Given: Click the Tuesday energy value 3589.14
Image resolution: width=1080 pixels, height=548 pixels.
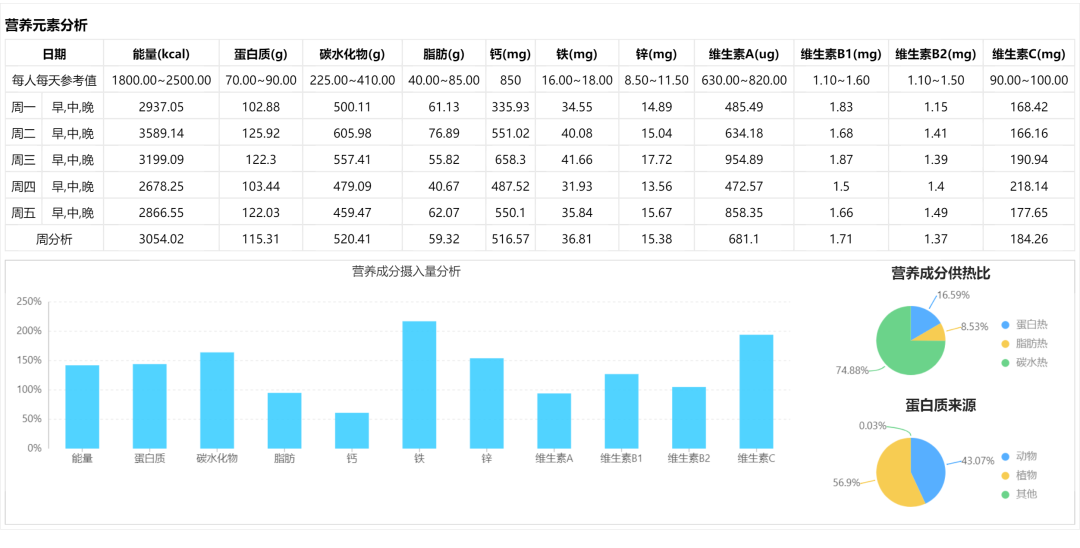Looking at the screenshot, I should [161, 133].
